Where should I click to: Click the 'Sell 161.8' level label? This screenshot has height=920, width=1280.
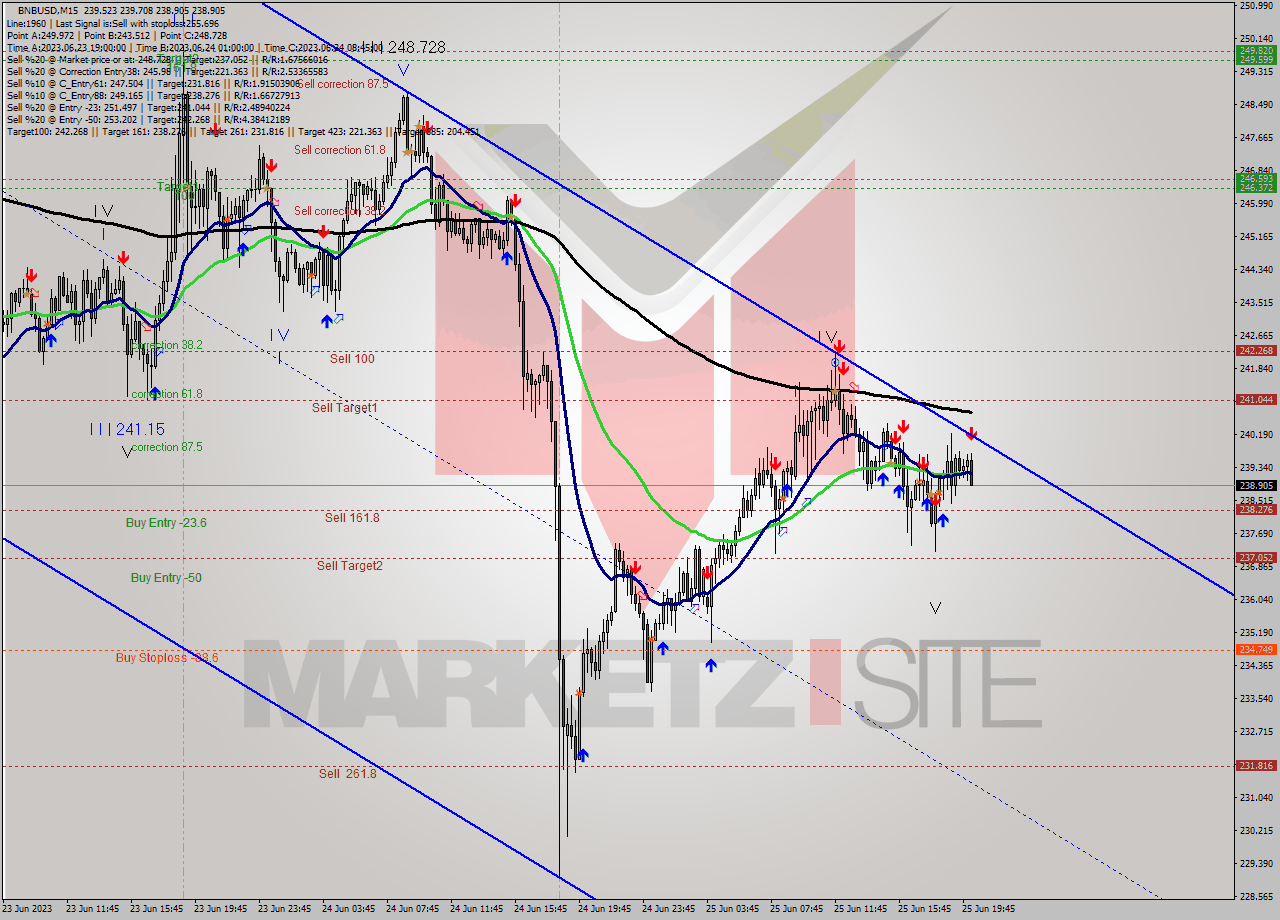click(352, 517)
